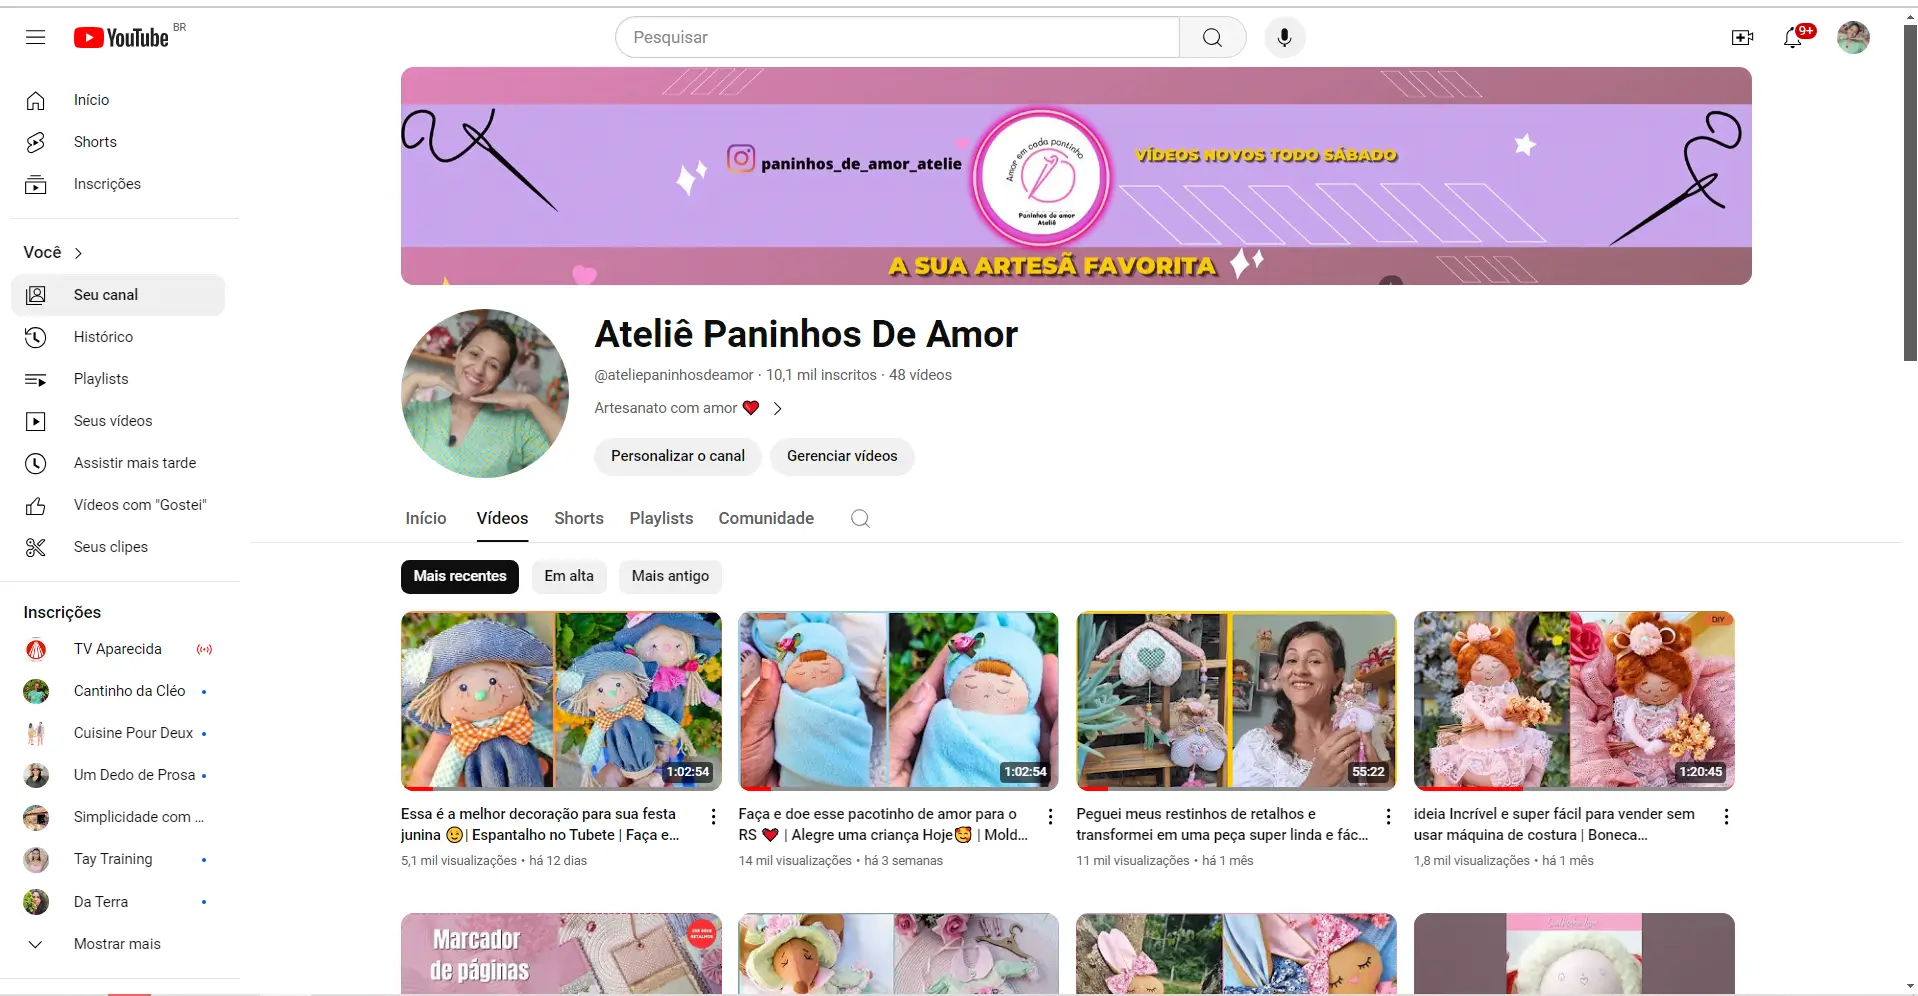Open options for the restinhos de retalhos video
This screenshot has width=1918, height=996.
click(1388, 817)
